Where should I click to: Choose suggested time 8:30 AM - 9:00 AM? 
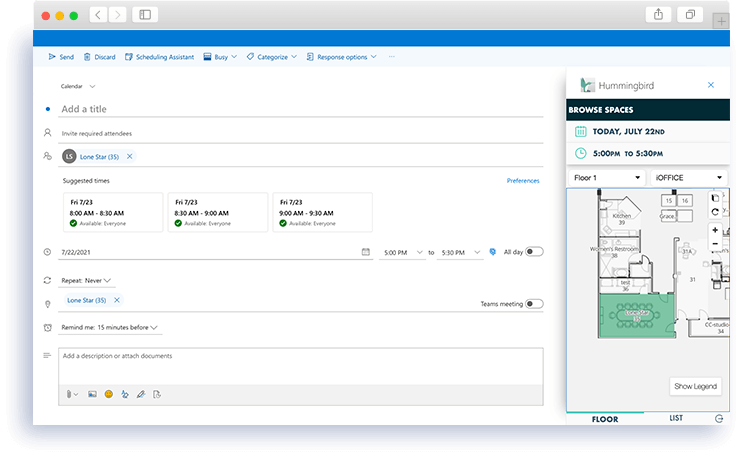coord(217,212)
